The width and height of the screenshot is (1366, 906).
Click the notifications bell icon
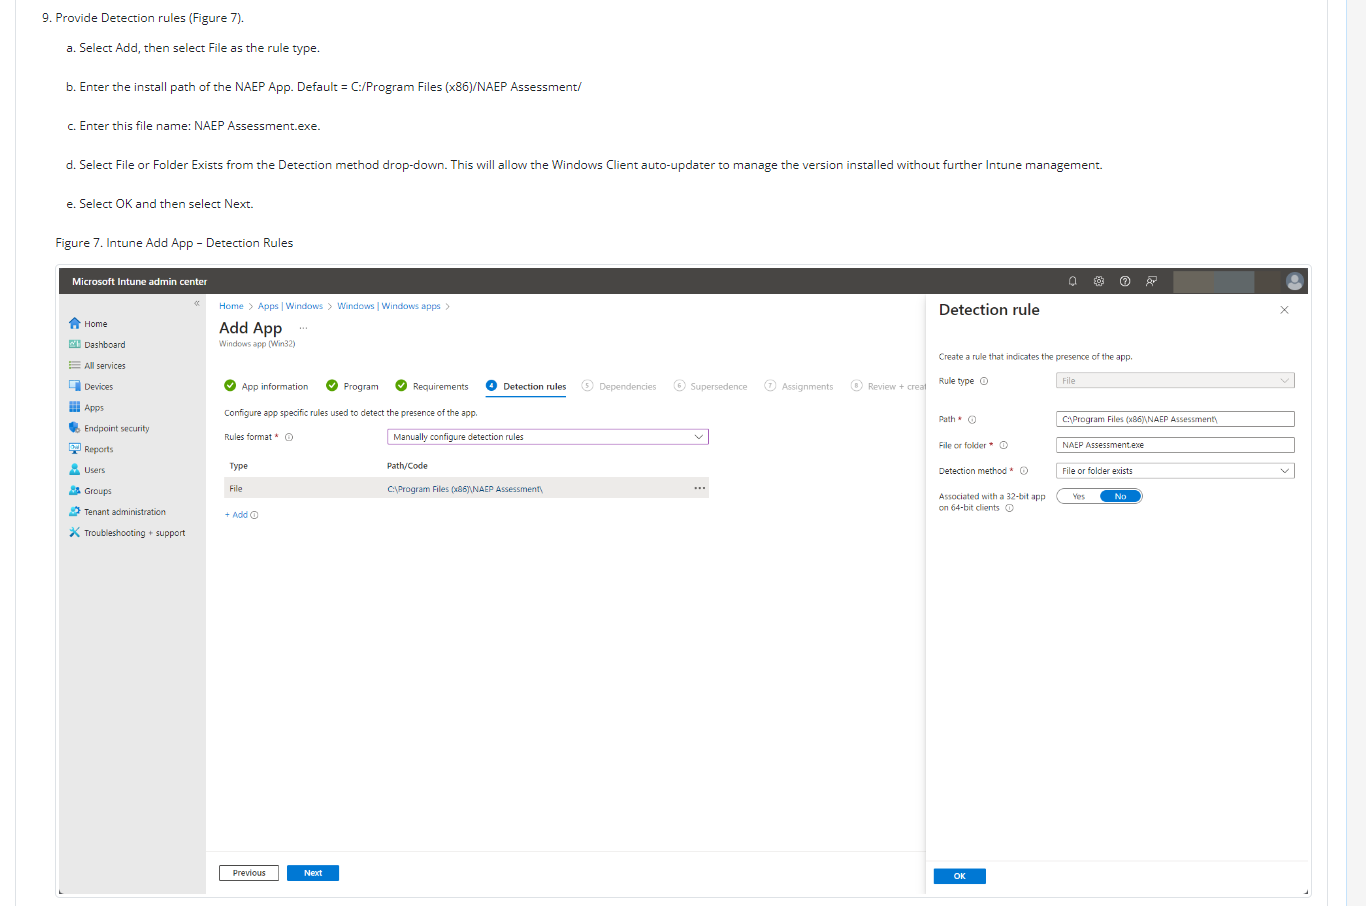tap(1072, 282)
